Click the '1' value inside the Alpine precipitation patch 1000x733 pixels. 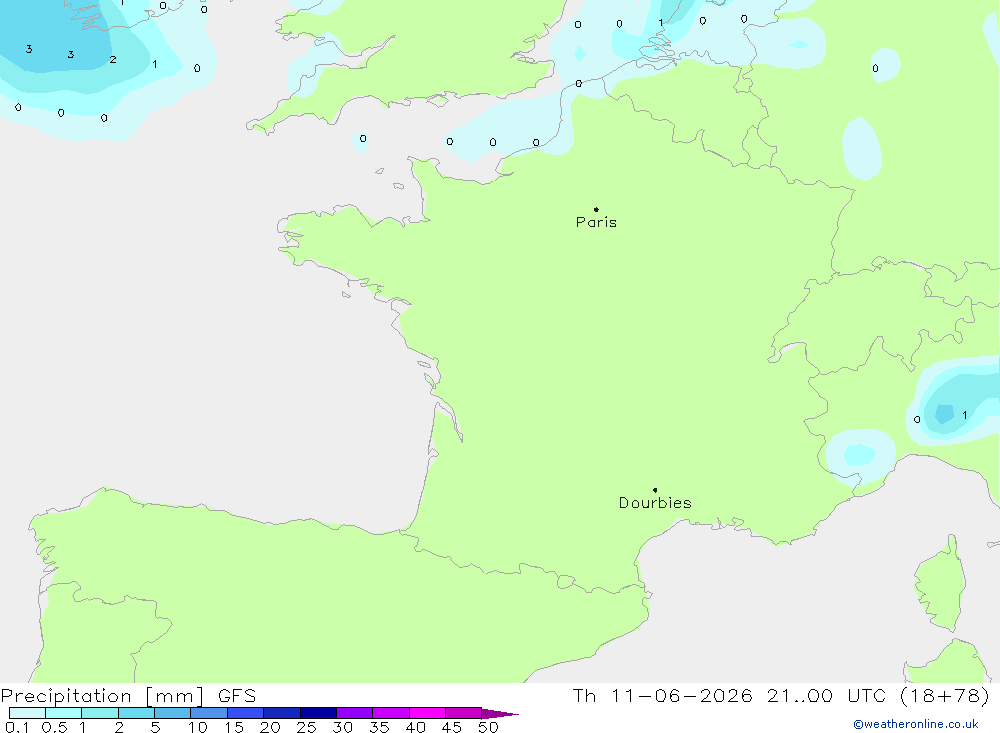click(964, 415)
